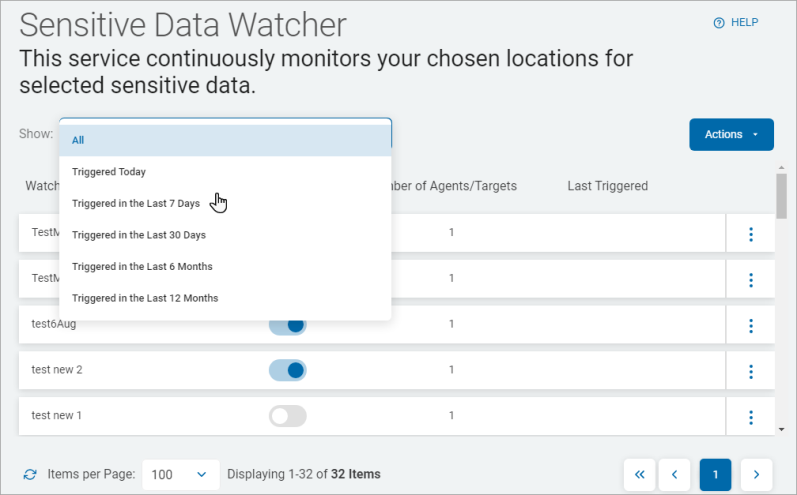Disable the test new 2 watcher toggle
This screenshot has height=495, width=797.
pyautogui.click(x=288, y=370)
